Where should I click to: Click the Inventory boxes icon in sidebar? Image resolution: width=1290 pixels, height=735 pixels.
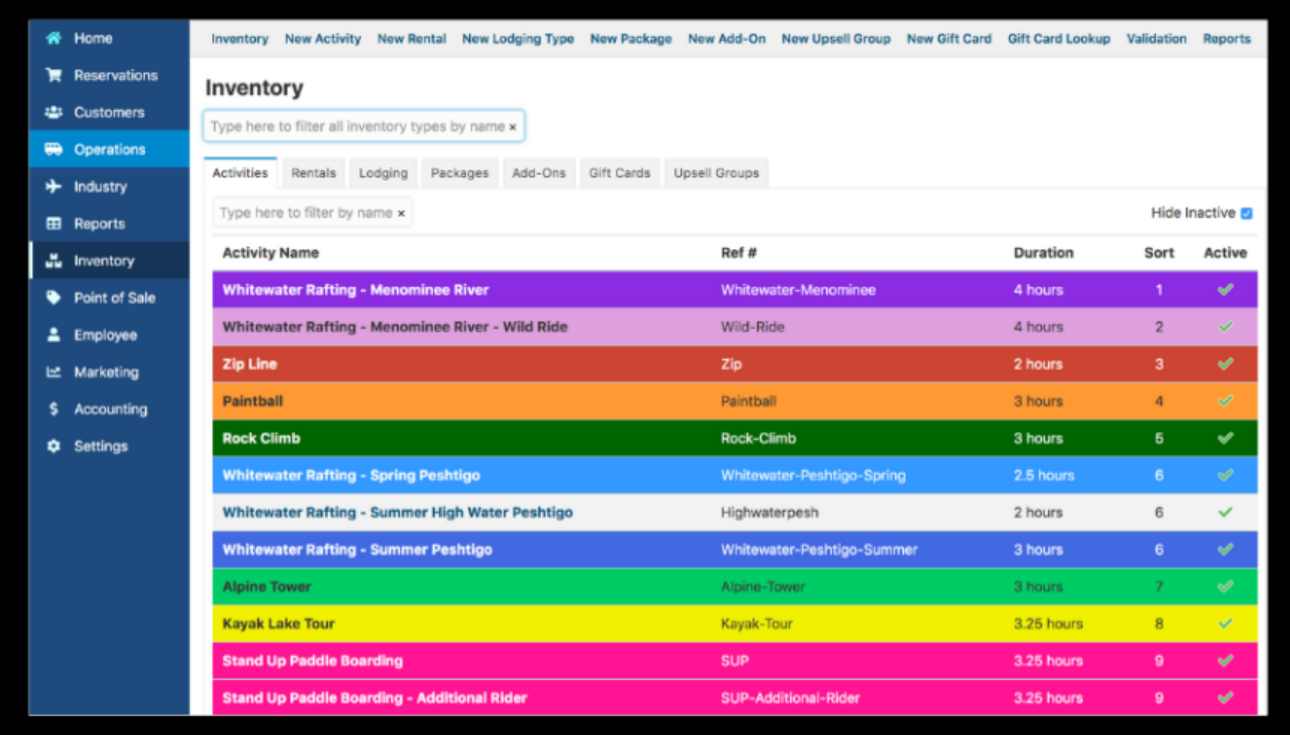tap(53, 261)
